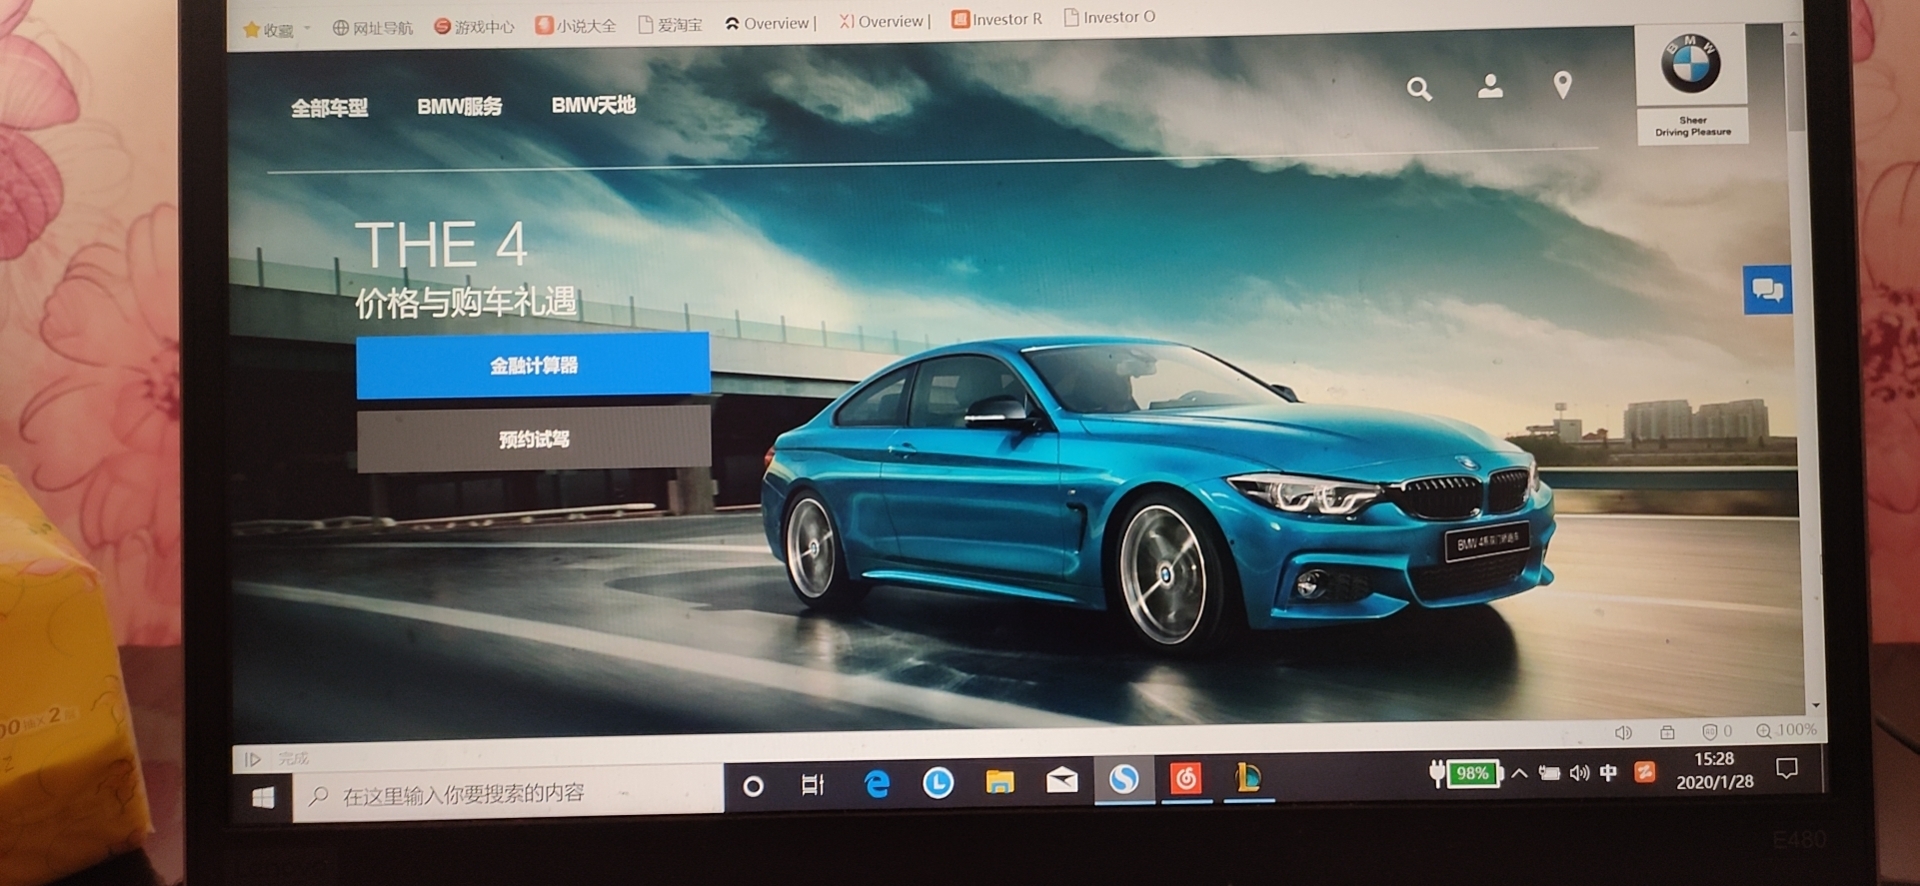Open the blue live chat widget

tap(1767, 290)
